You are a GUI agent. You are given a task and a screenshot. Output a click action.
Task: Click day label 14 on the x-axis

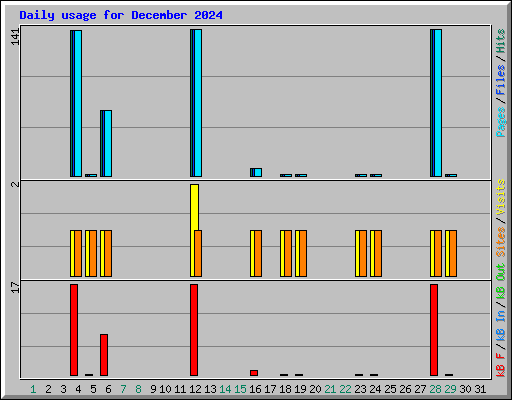225,389
